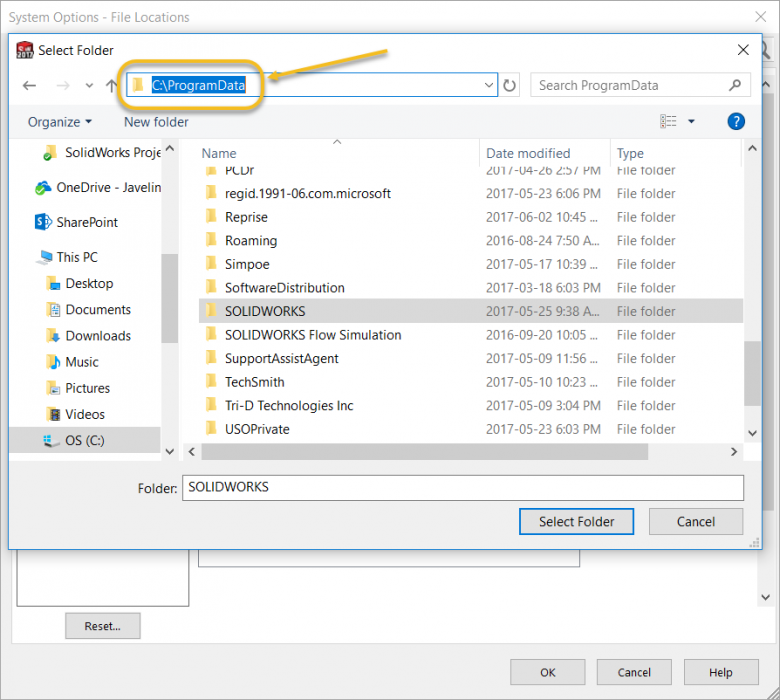Viewport: 780px width, 700px height.
Task: Open Pictures in the navigation pane
Action: click(78, 388)
